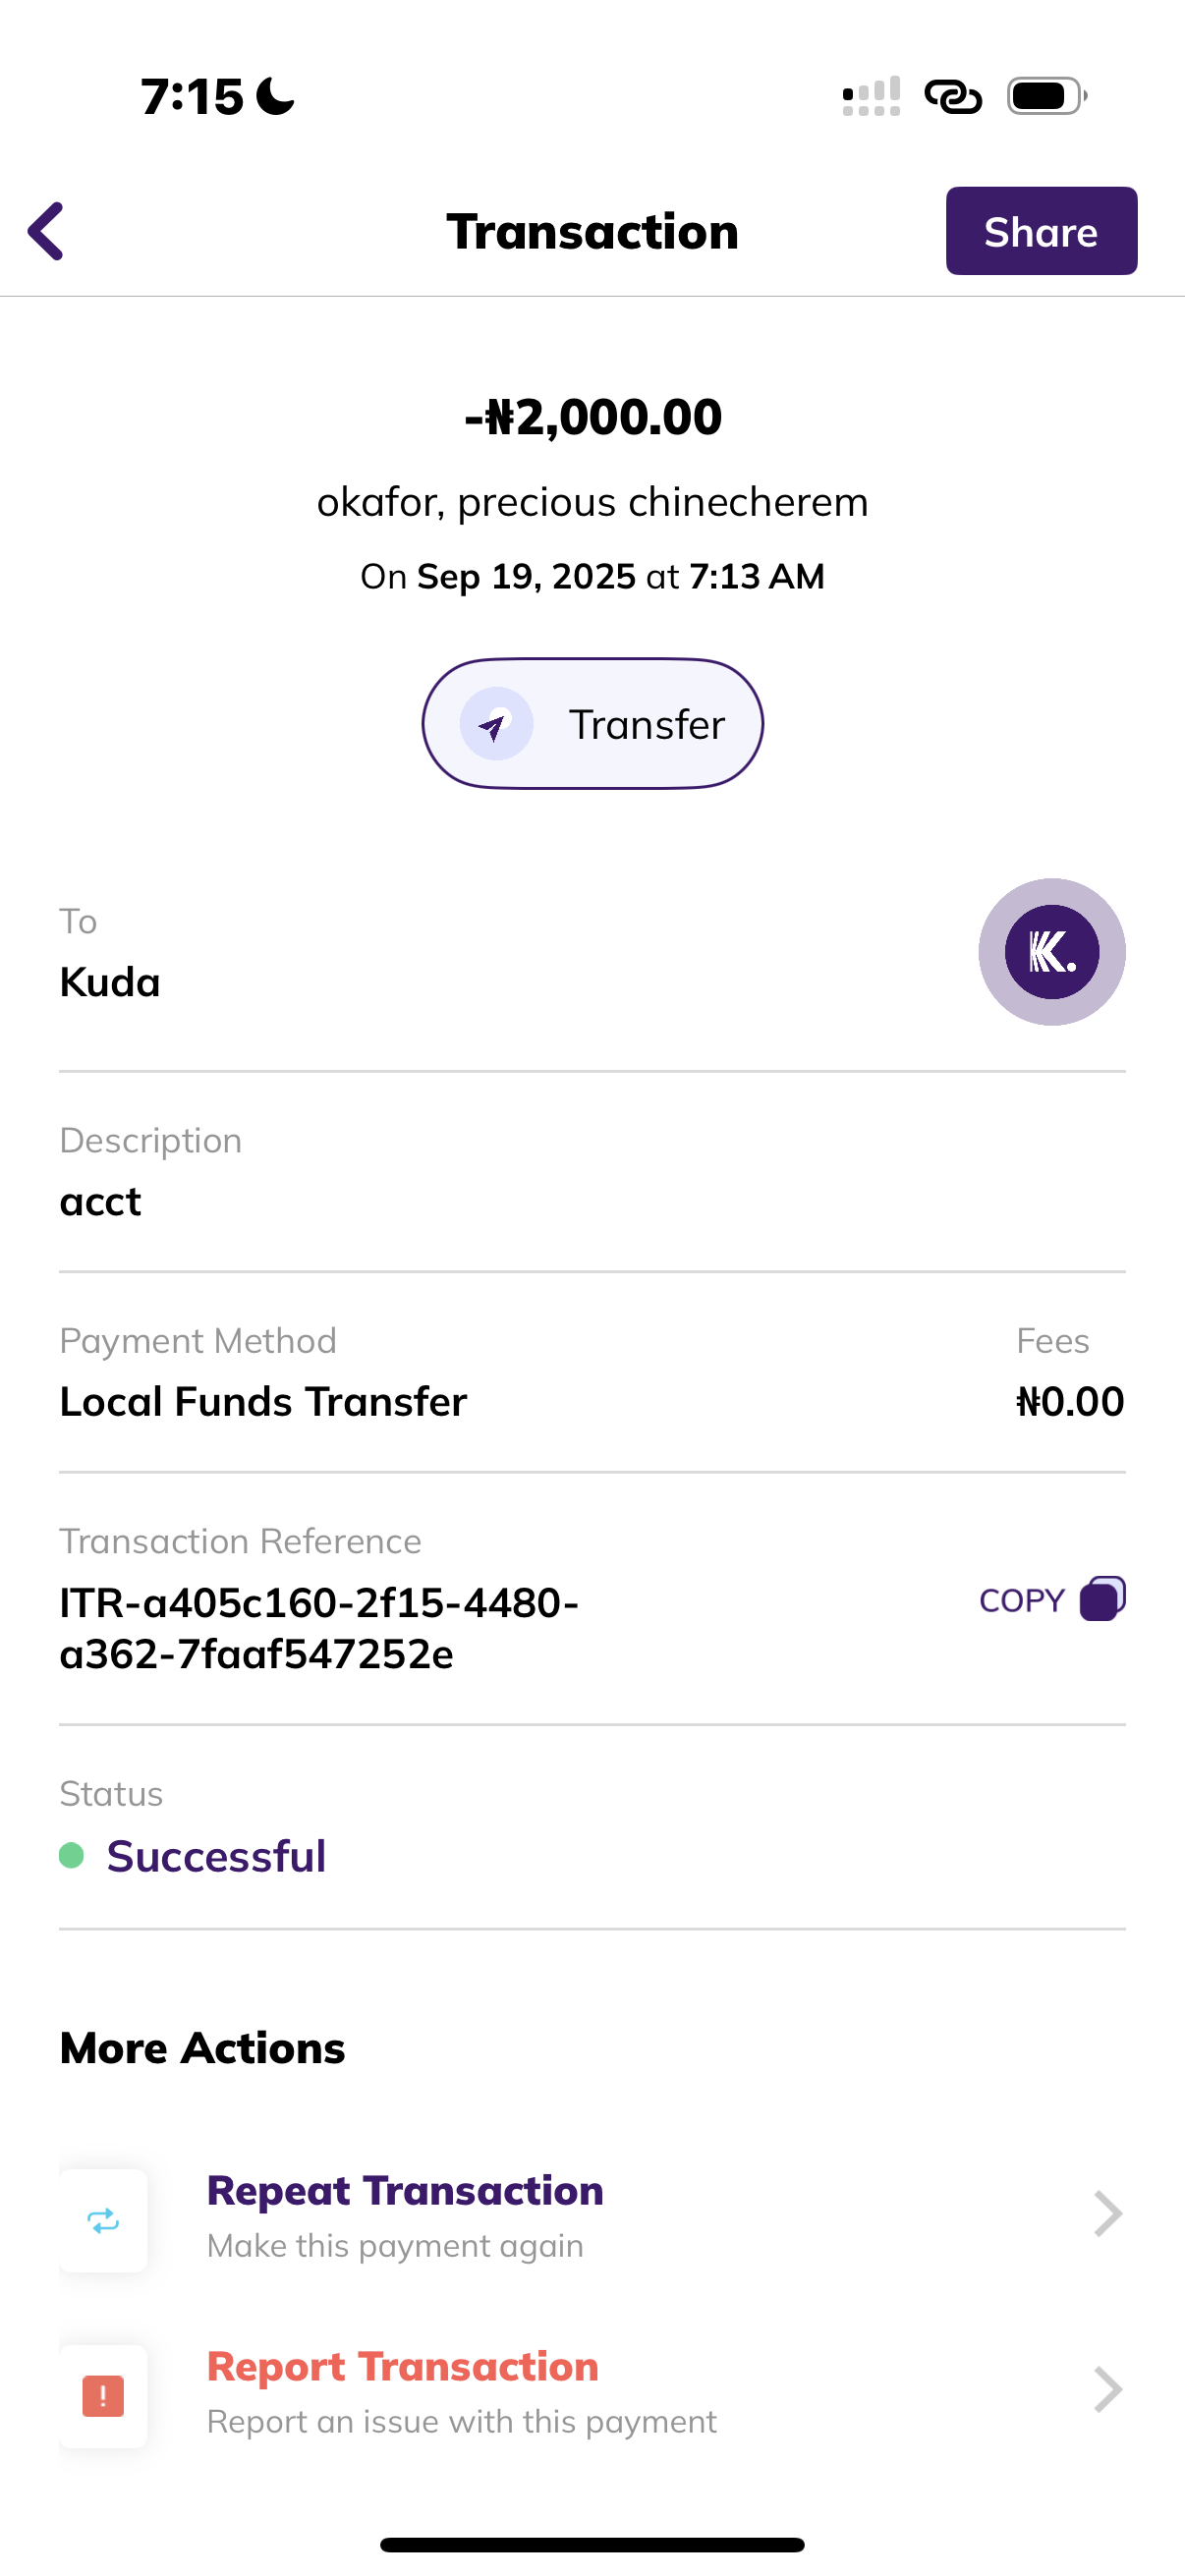Tap the hotspot link status icon
The image size is (1185, 2576).
click(952, 97)
